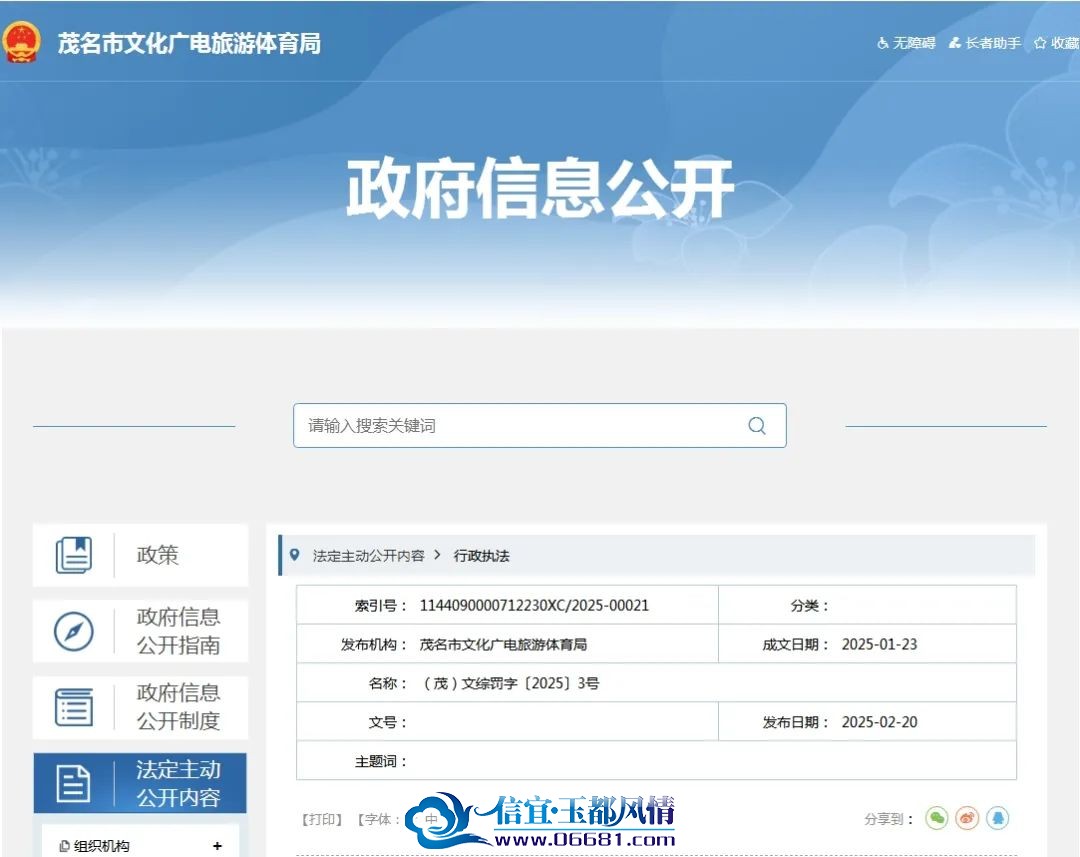Open the 政策 sidebar section
This screenshot has width=1080, height=857.
[141, 555]
